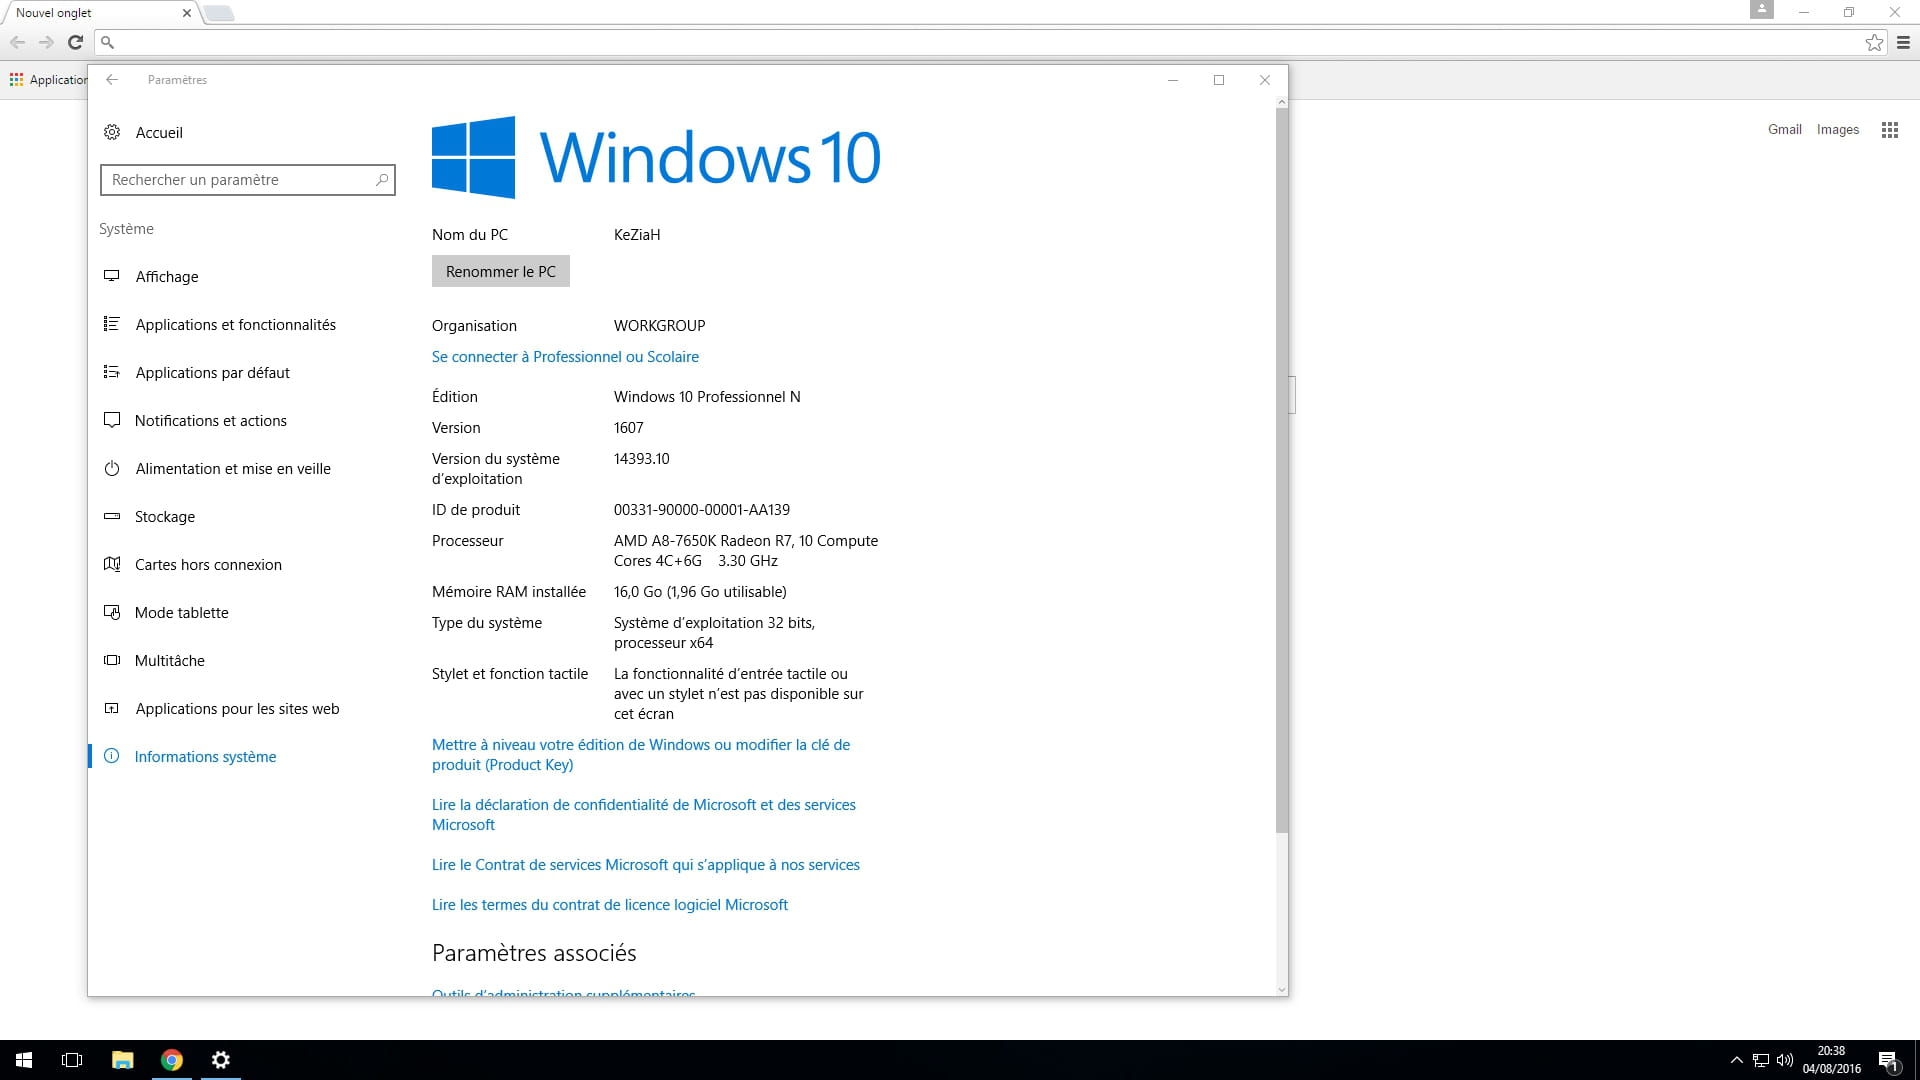The height and width of the screenshot is (1080, 1920).
Task: Select Notifications et actions menu item
Action: [210, 421]
